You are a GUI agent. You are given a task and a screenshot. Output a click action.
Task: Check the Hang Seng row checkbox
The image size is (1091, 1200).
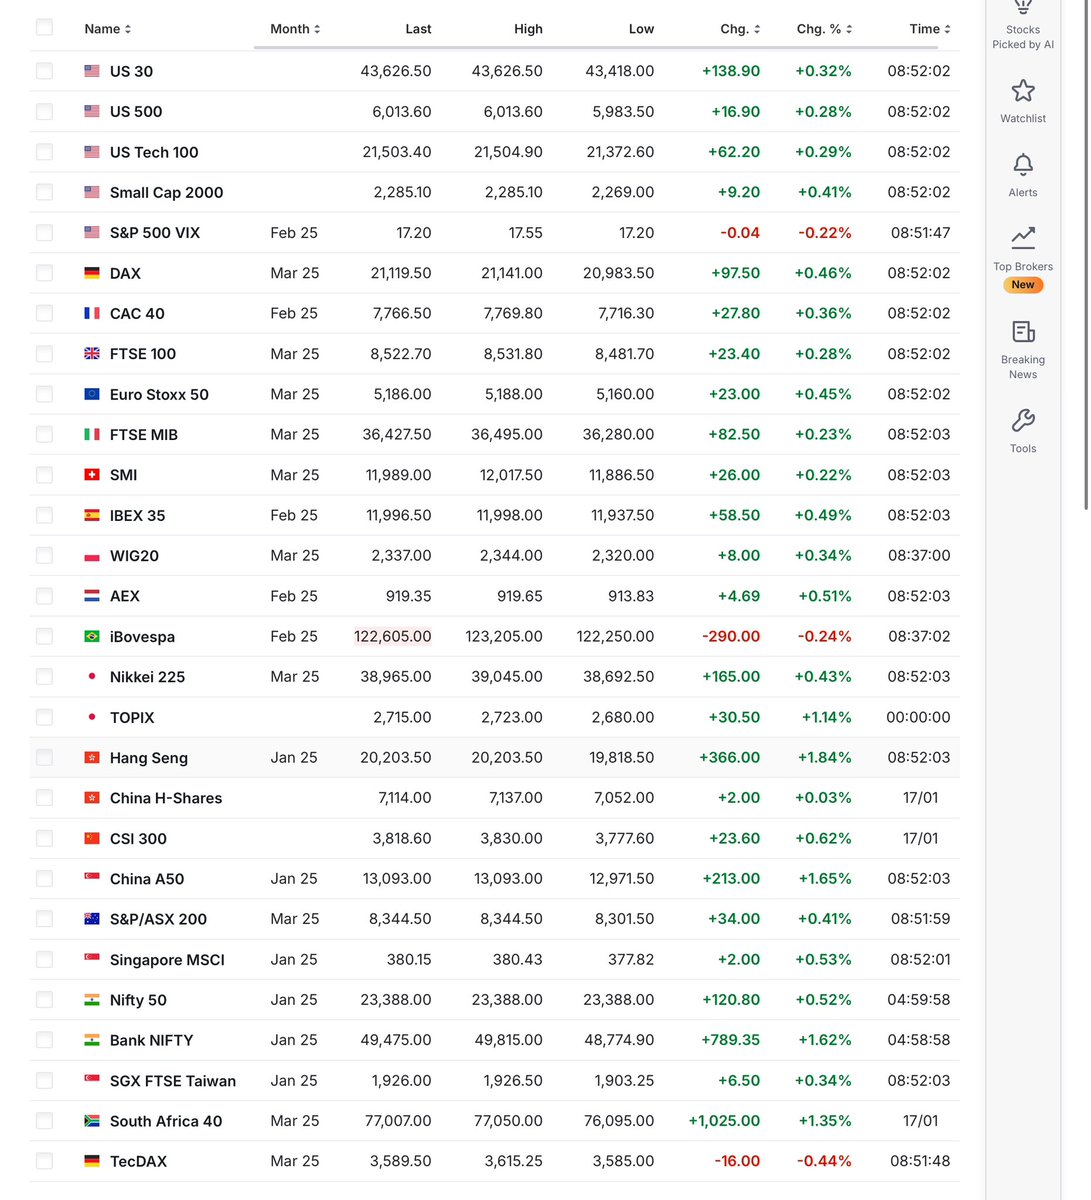pyautogui.click(x=44, y=758)
